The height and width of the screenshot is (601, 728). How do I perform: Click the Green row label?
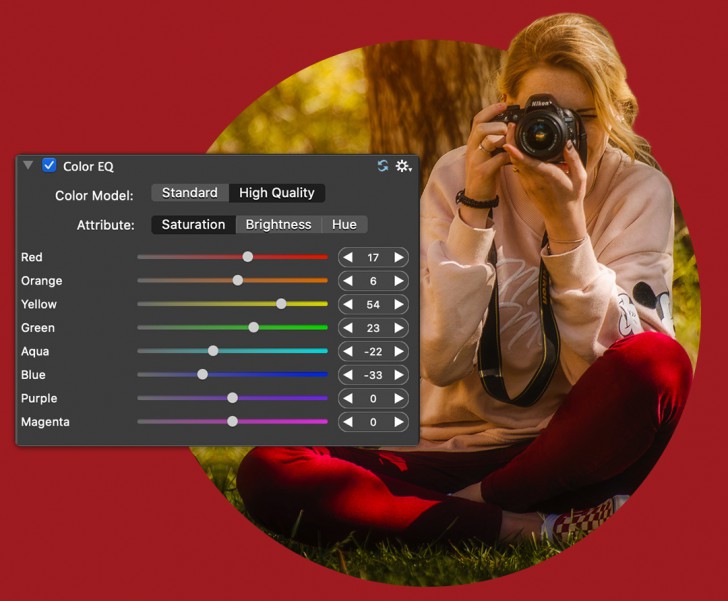tap(38, 328)
